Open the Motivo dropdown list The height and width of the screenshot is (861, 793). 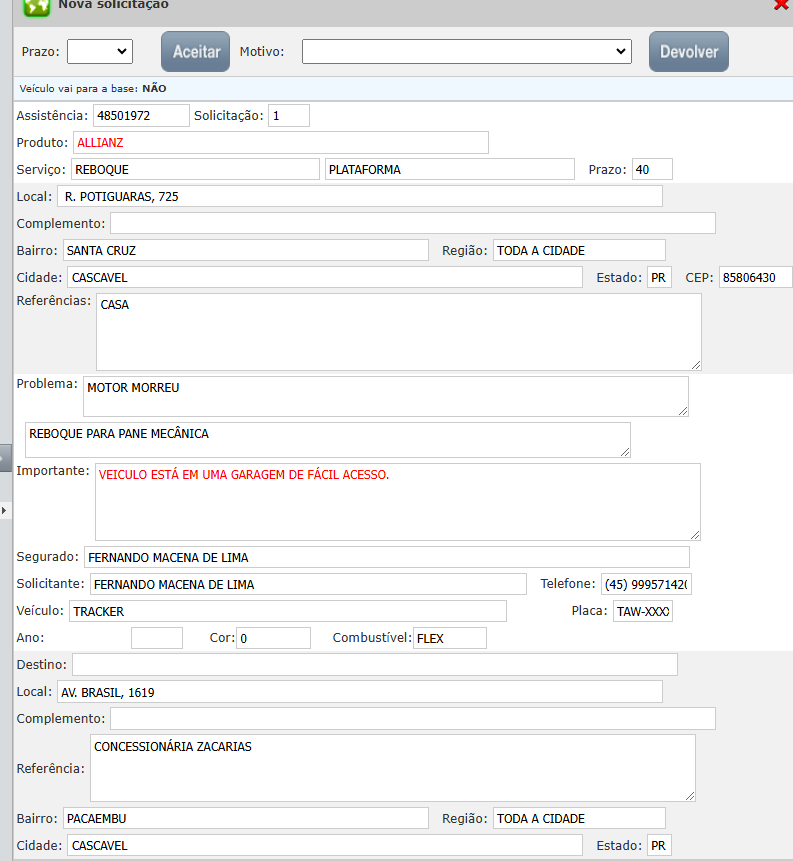click(466, 51)
